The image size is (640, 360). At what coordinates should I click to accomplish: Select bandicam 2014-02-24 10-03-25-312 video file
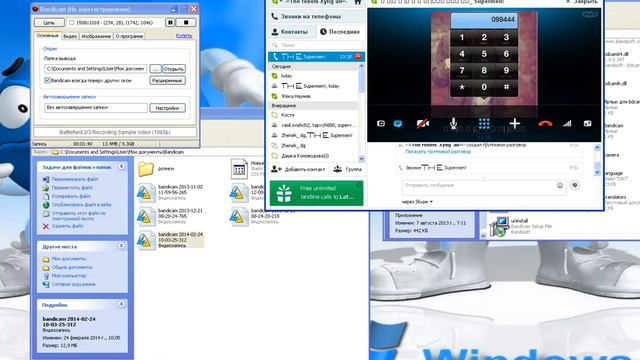click(x=171, y=240)
